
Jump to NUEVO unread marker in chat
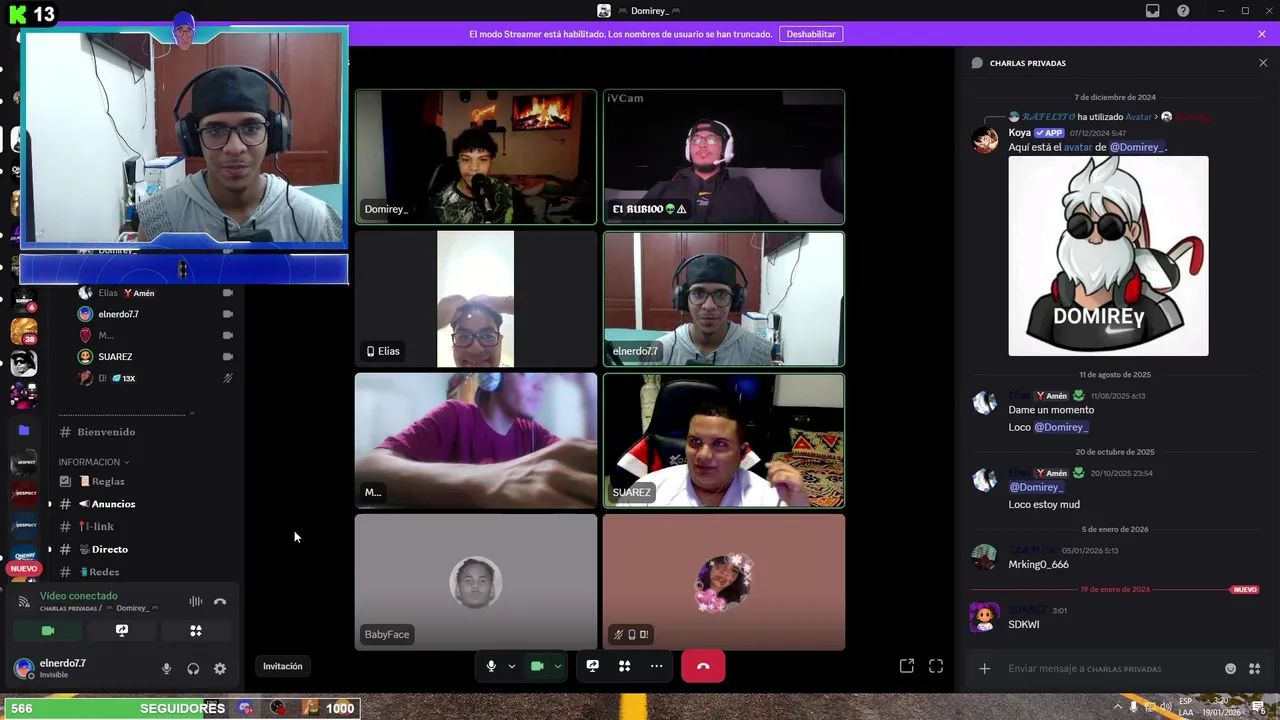[1245, 590]
